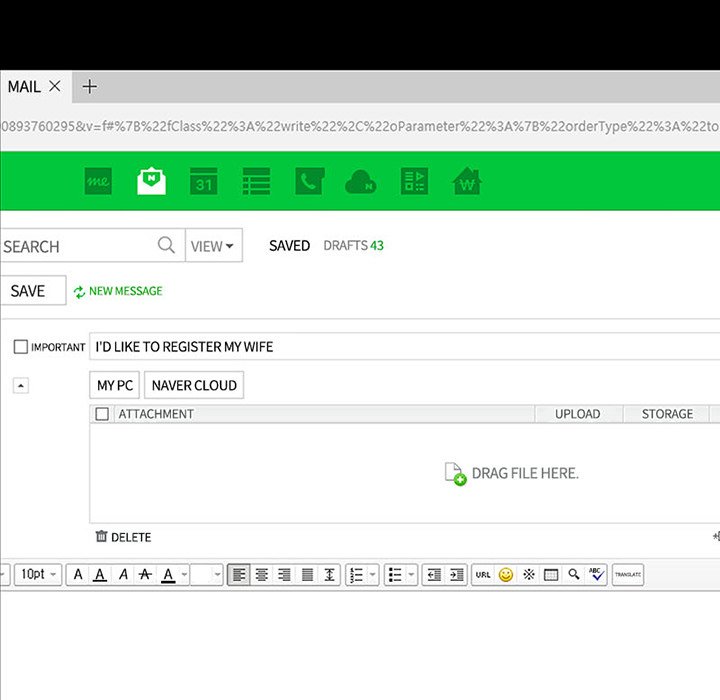720x700 pixels.
Task: Toggle bold text formatting
Action: (79, 575)
